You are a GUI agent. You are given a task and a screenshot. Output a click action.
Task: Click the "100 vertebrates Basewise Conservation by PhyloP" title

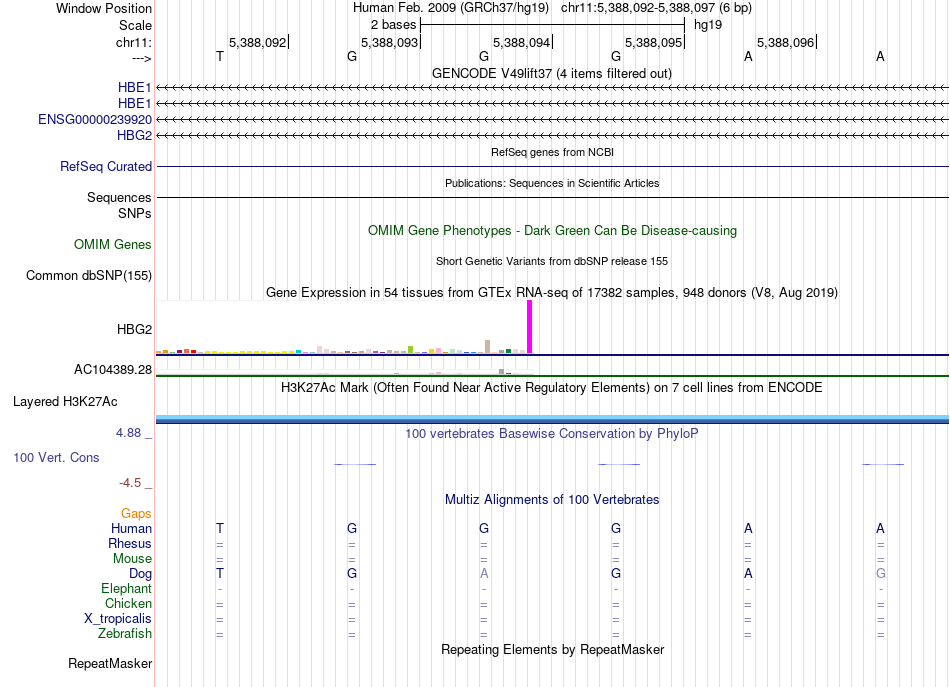coord(552,434)
